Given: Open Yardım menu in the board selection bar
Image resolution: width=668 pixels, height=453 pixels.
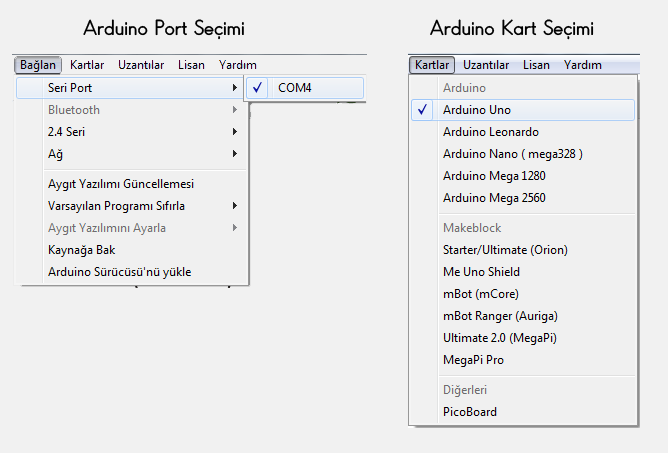Looking at the screenshot, I should point(583,65).
